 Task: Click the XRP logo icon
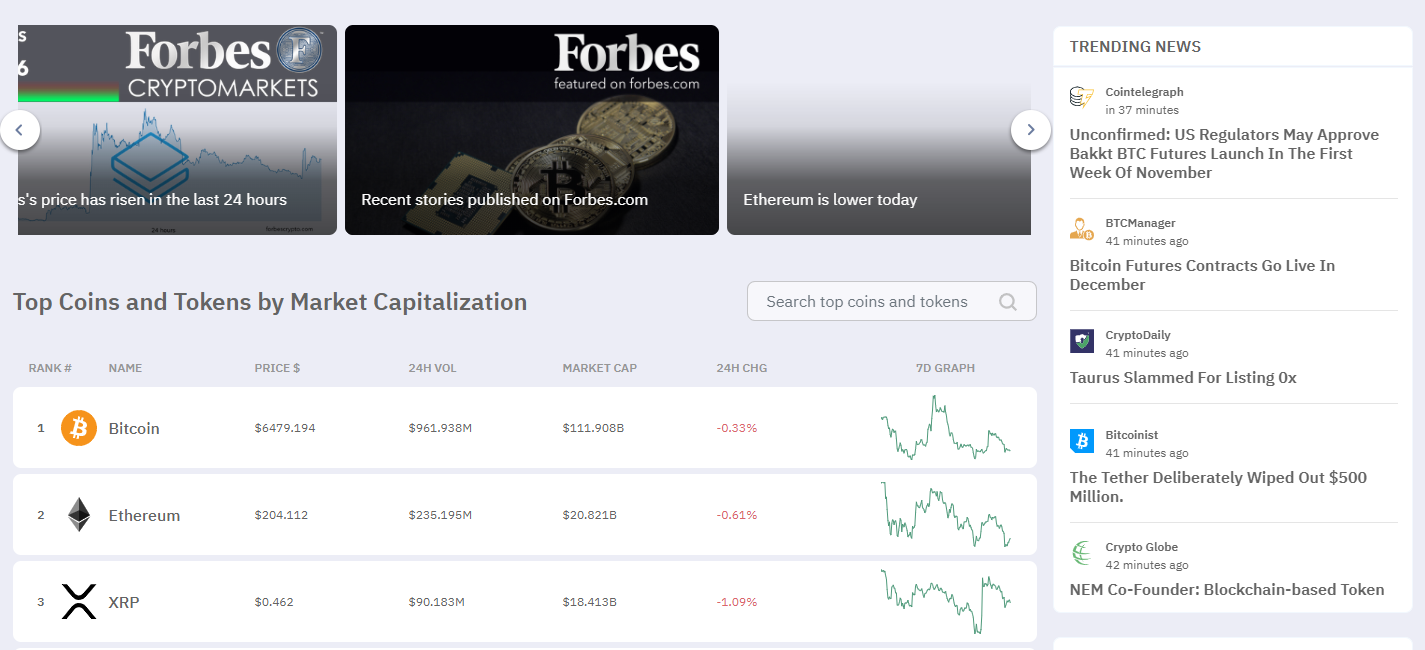(78, 601)
